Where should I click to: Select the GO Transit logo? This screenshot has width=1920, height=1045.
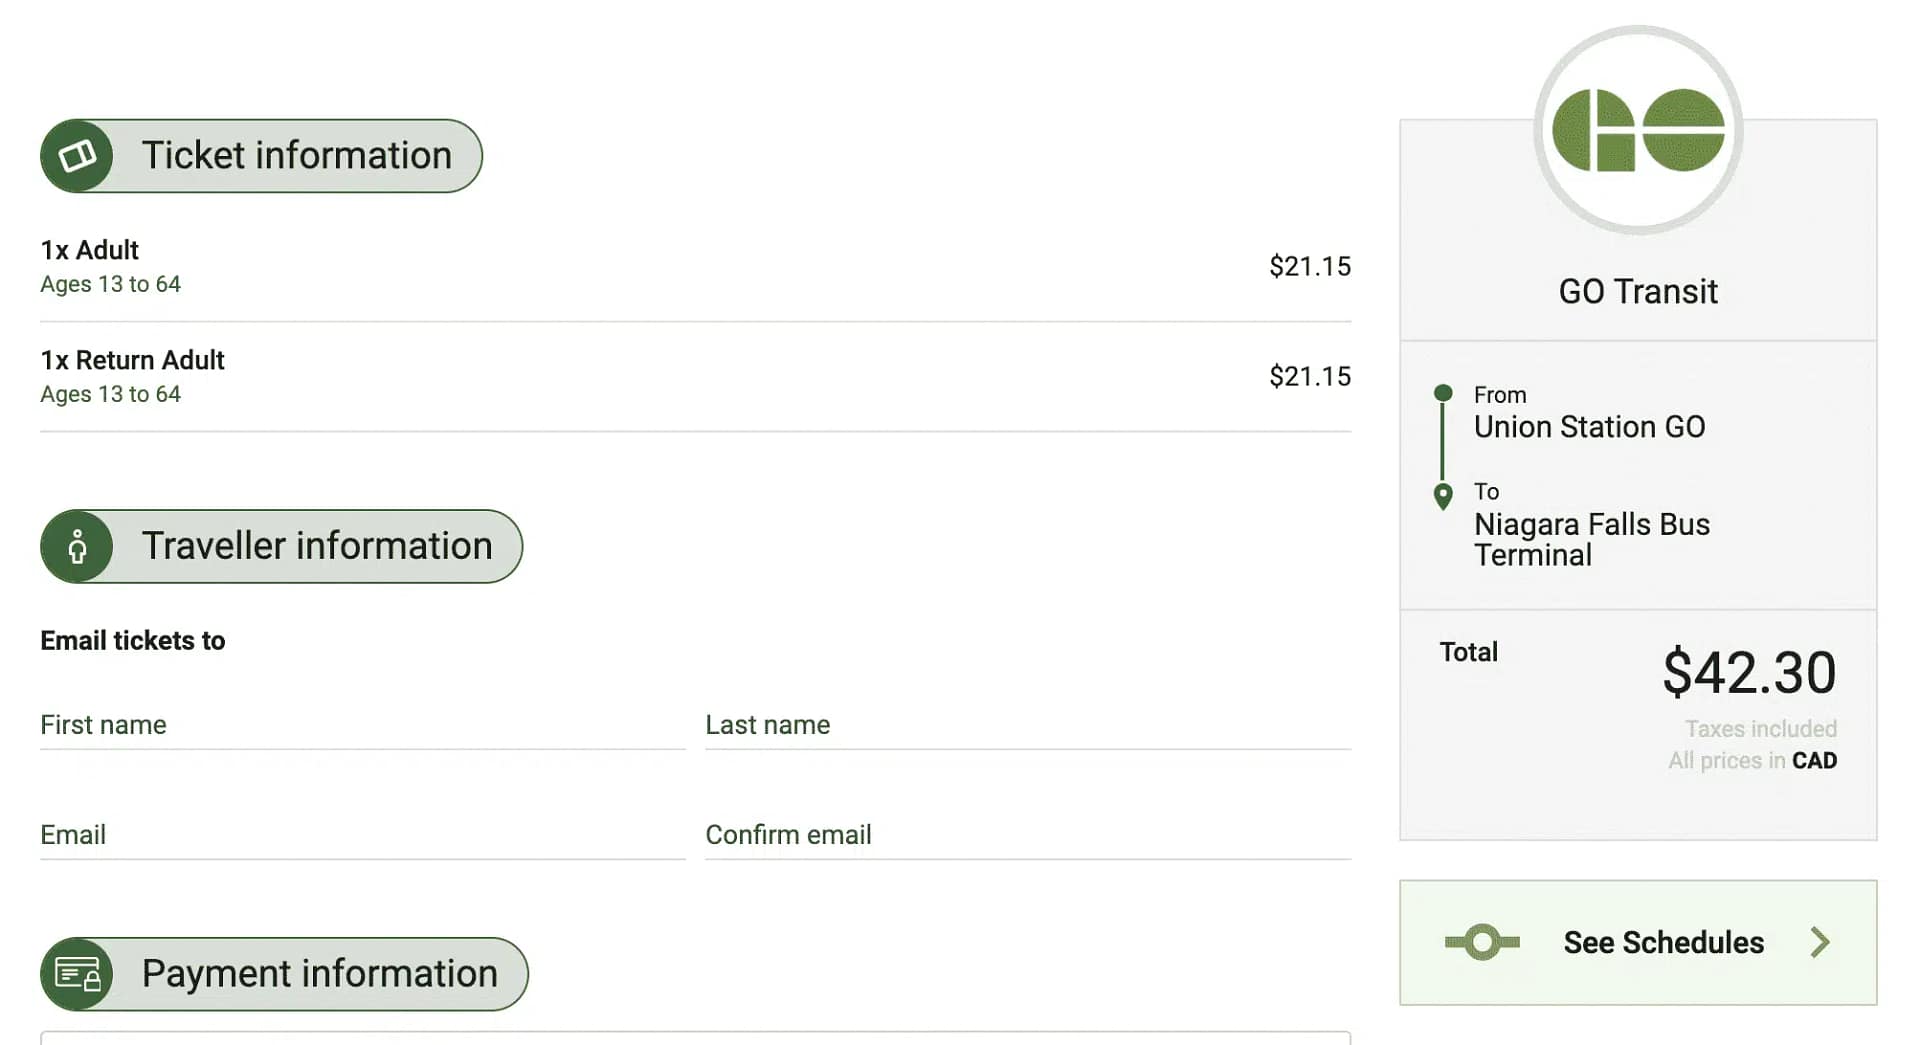[x=1636, y=130]
